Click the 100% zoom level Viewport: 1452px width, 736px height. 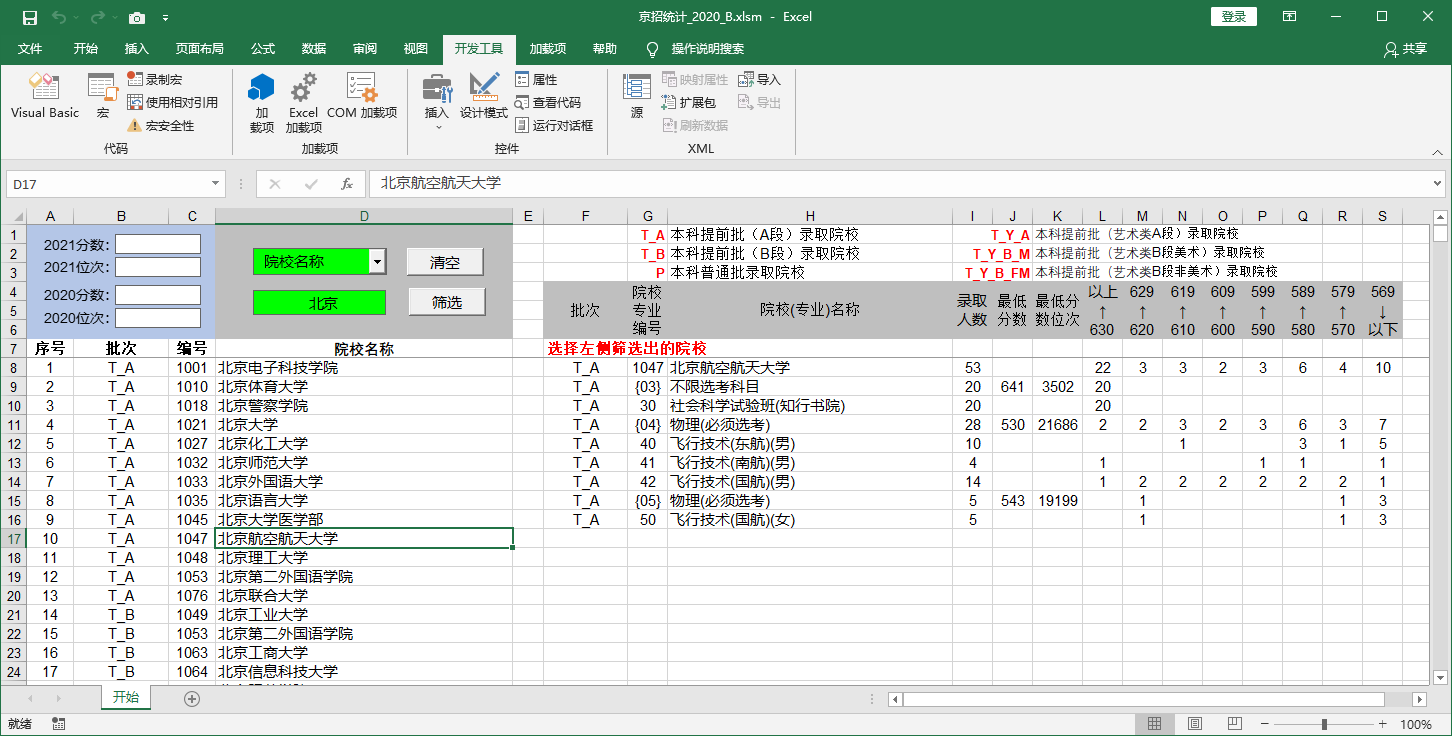point(1415,724)
